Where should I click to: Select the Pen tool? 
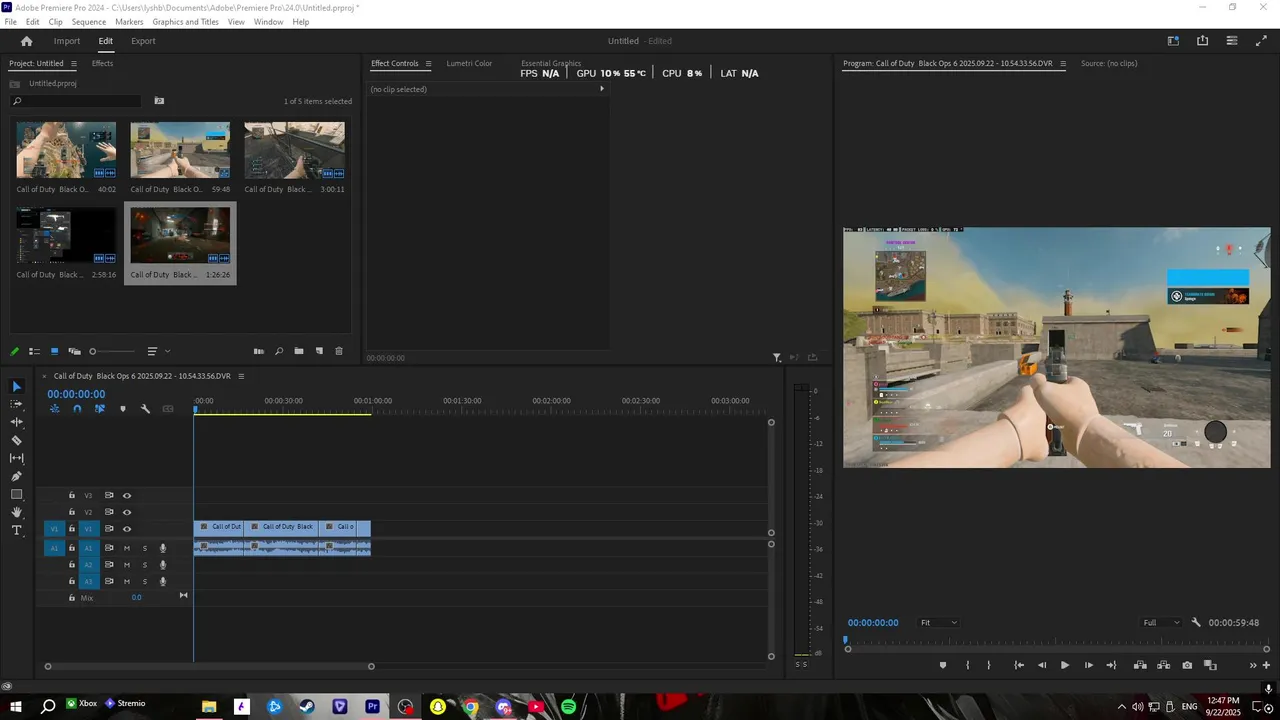pyautogui.click(x=16, y=476)
